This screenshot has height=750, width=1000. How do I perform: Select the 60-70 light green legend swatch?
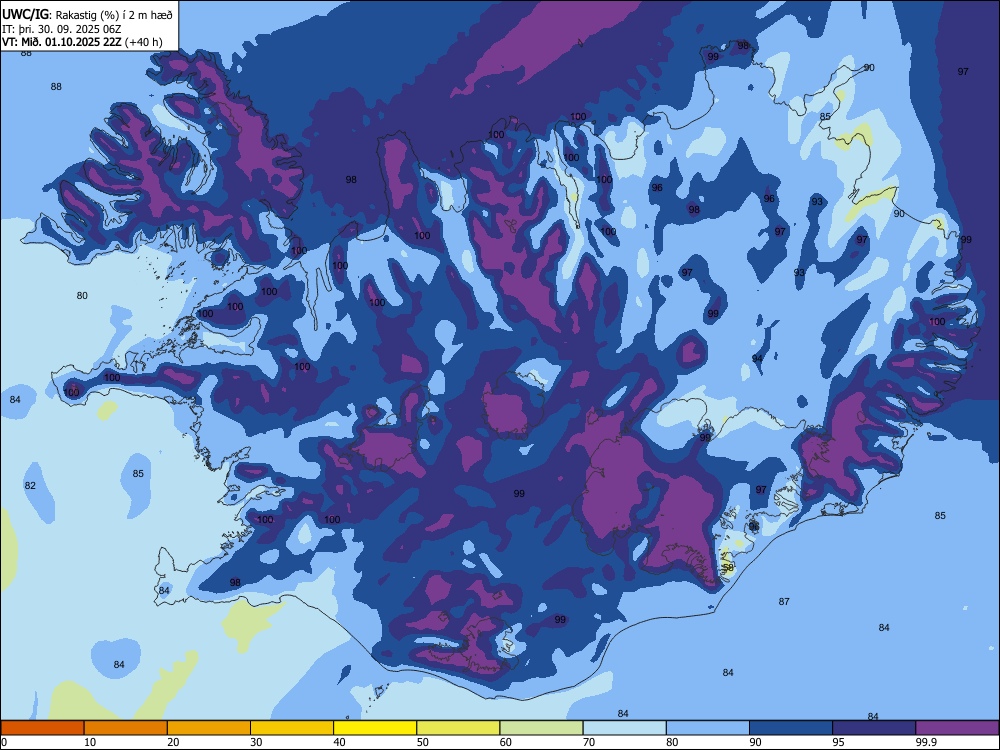coord(541,728)
